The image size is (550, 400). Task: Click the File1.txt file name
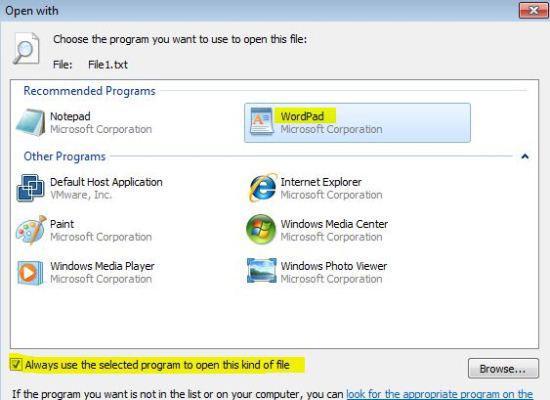[x=108, y=65]
